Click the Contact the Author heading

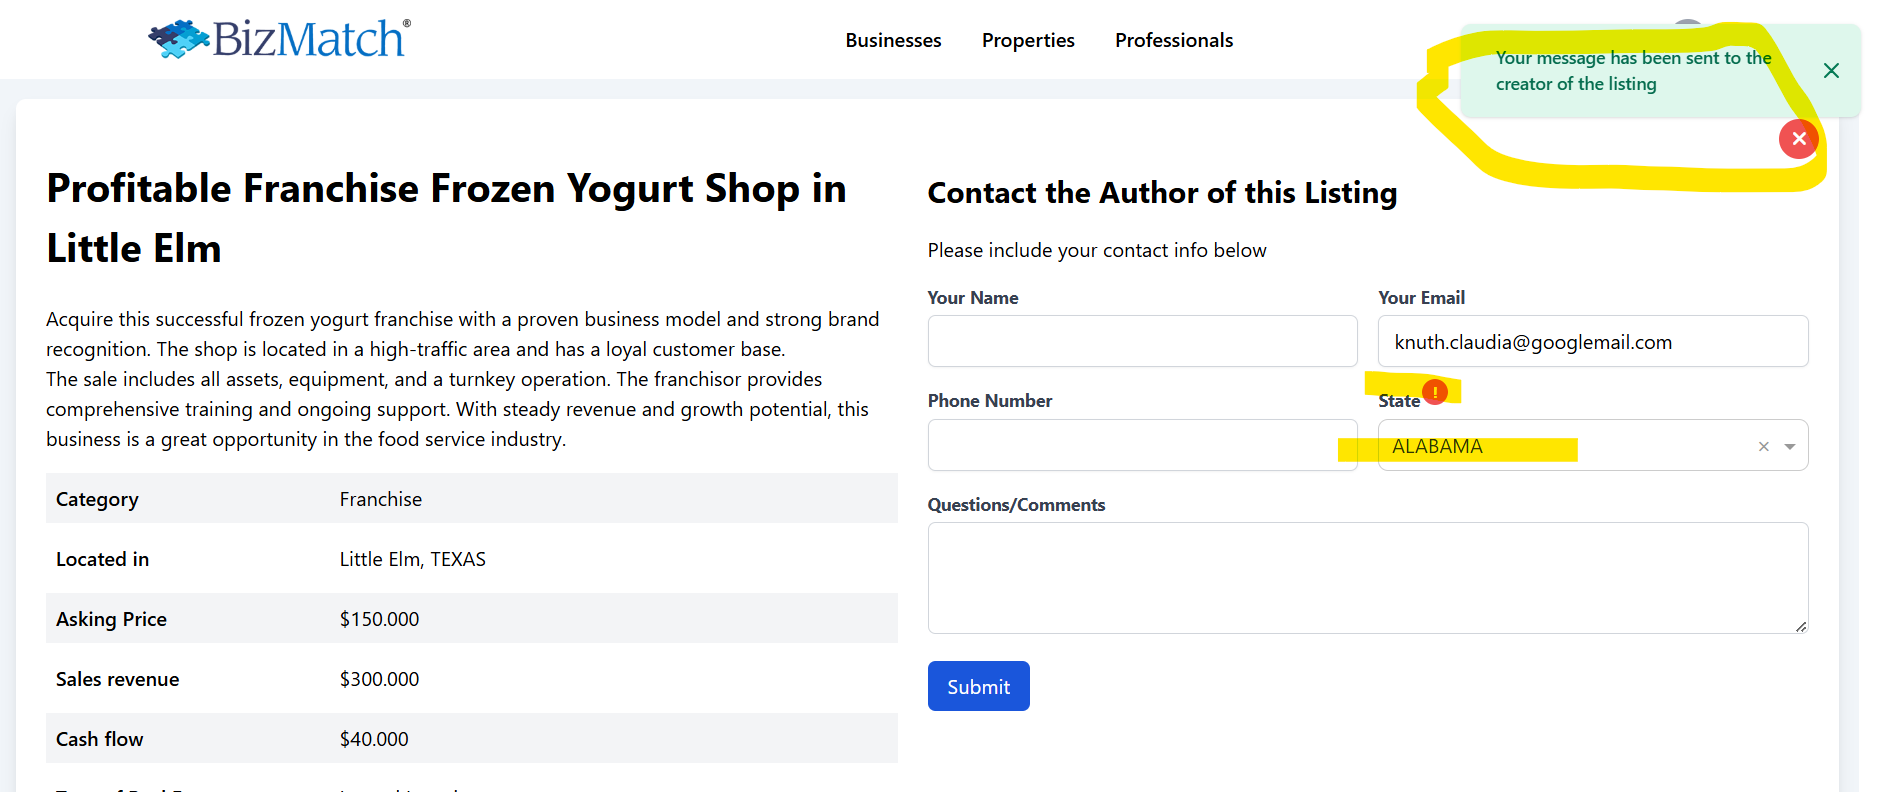(x=1162, y=193)
